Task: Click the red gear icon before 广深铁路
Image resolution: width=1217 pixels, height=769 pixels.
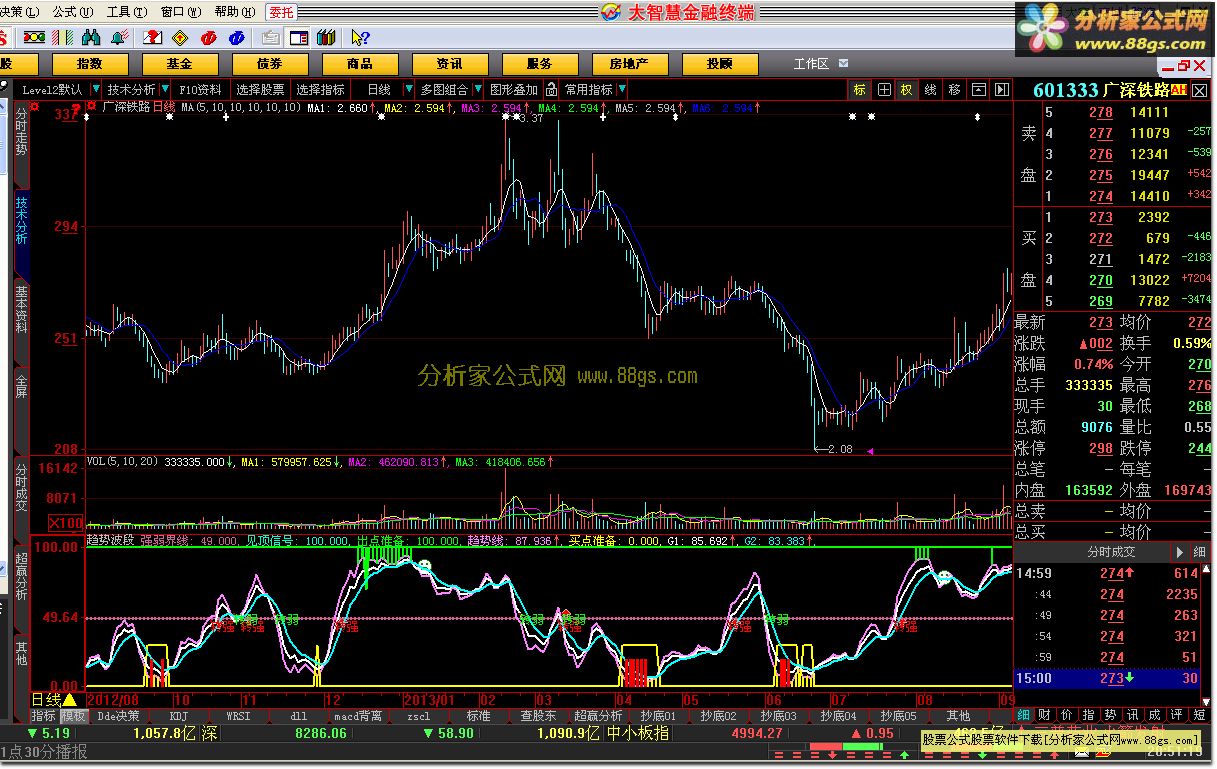Action: (92, 106)
